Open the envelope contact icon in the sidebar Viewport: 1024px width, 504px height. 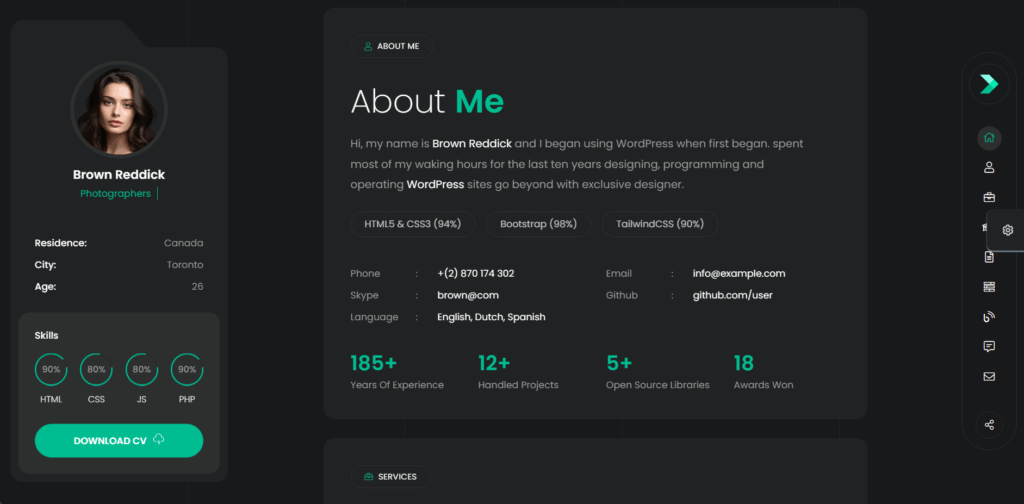989,377
